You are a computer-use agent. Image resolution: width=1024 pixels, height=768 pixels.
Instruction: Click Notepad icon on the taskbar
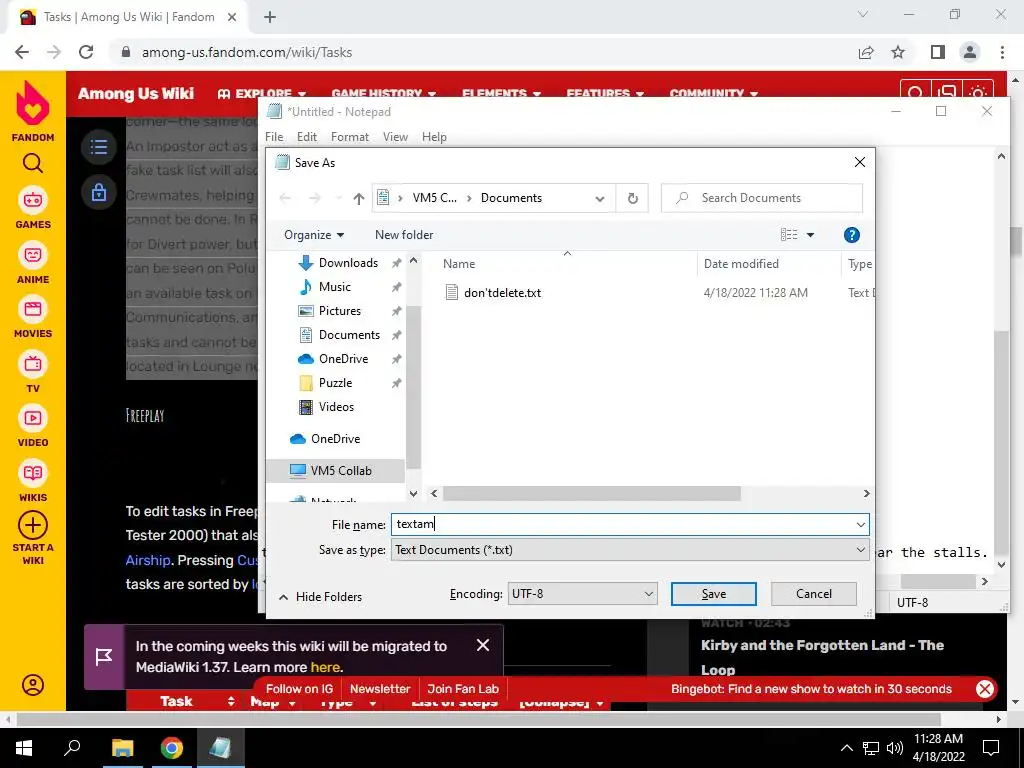[220, 748]
